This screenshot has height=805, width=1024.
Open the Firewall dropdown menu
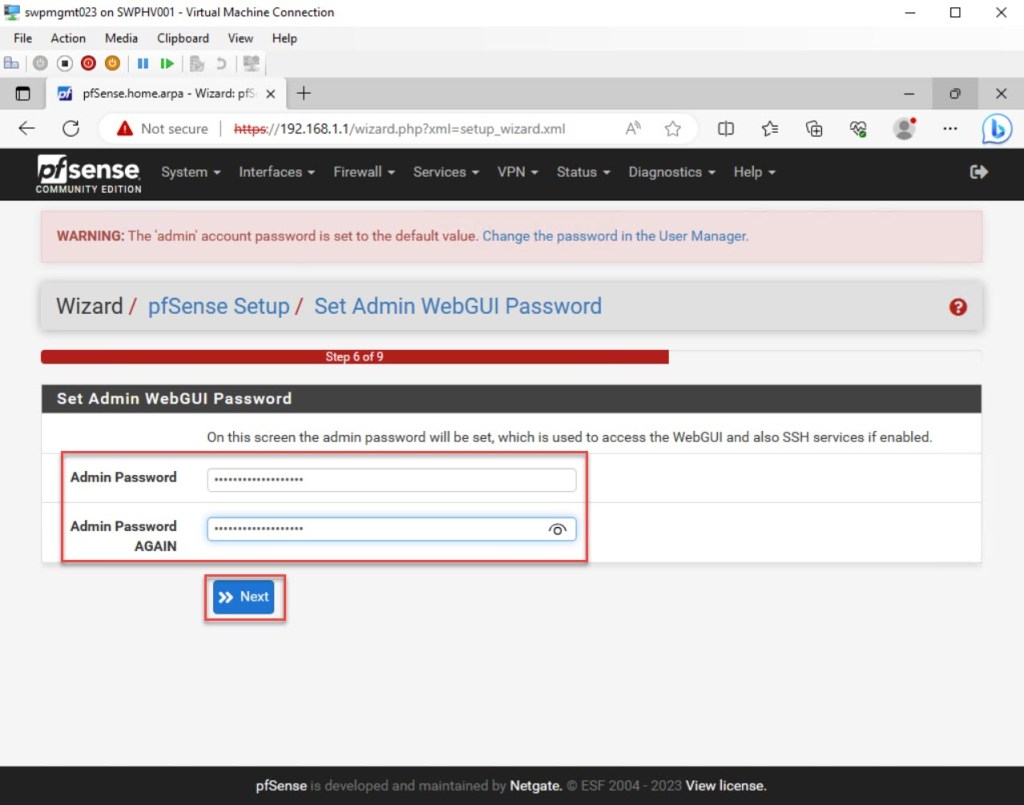tap(364, 172)
